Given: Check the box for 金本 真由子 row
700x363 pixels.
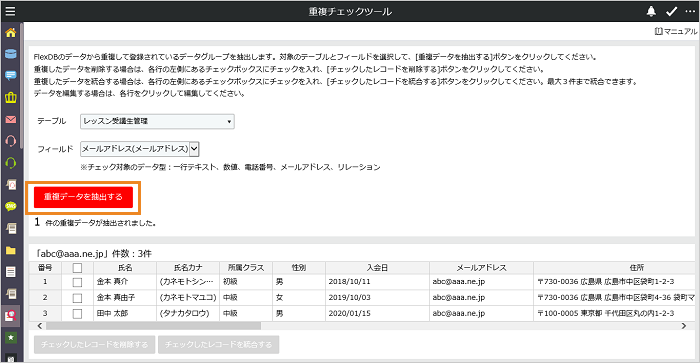Looking at the screenshot, I should [x=77, y=298].
